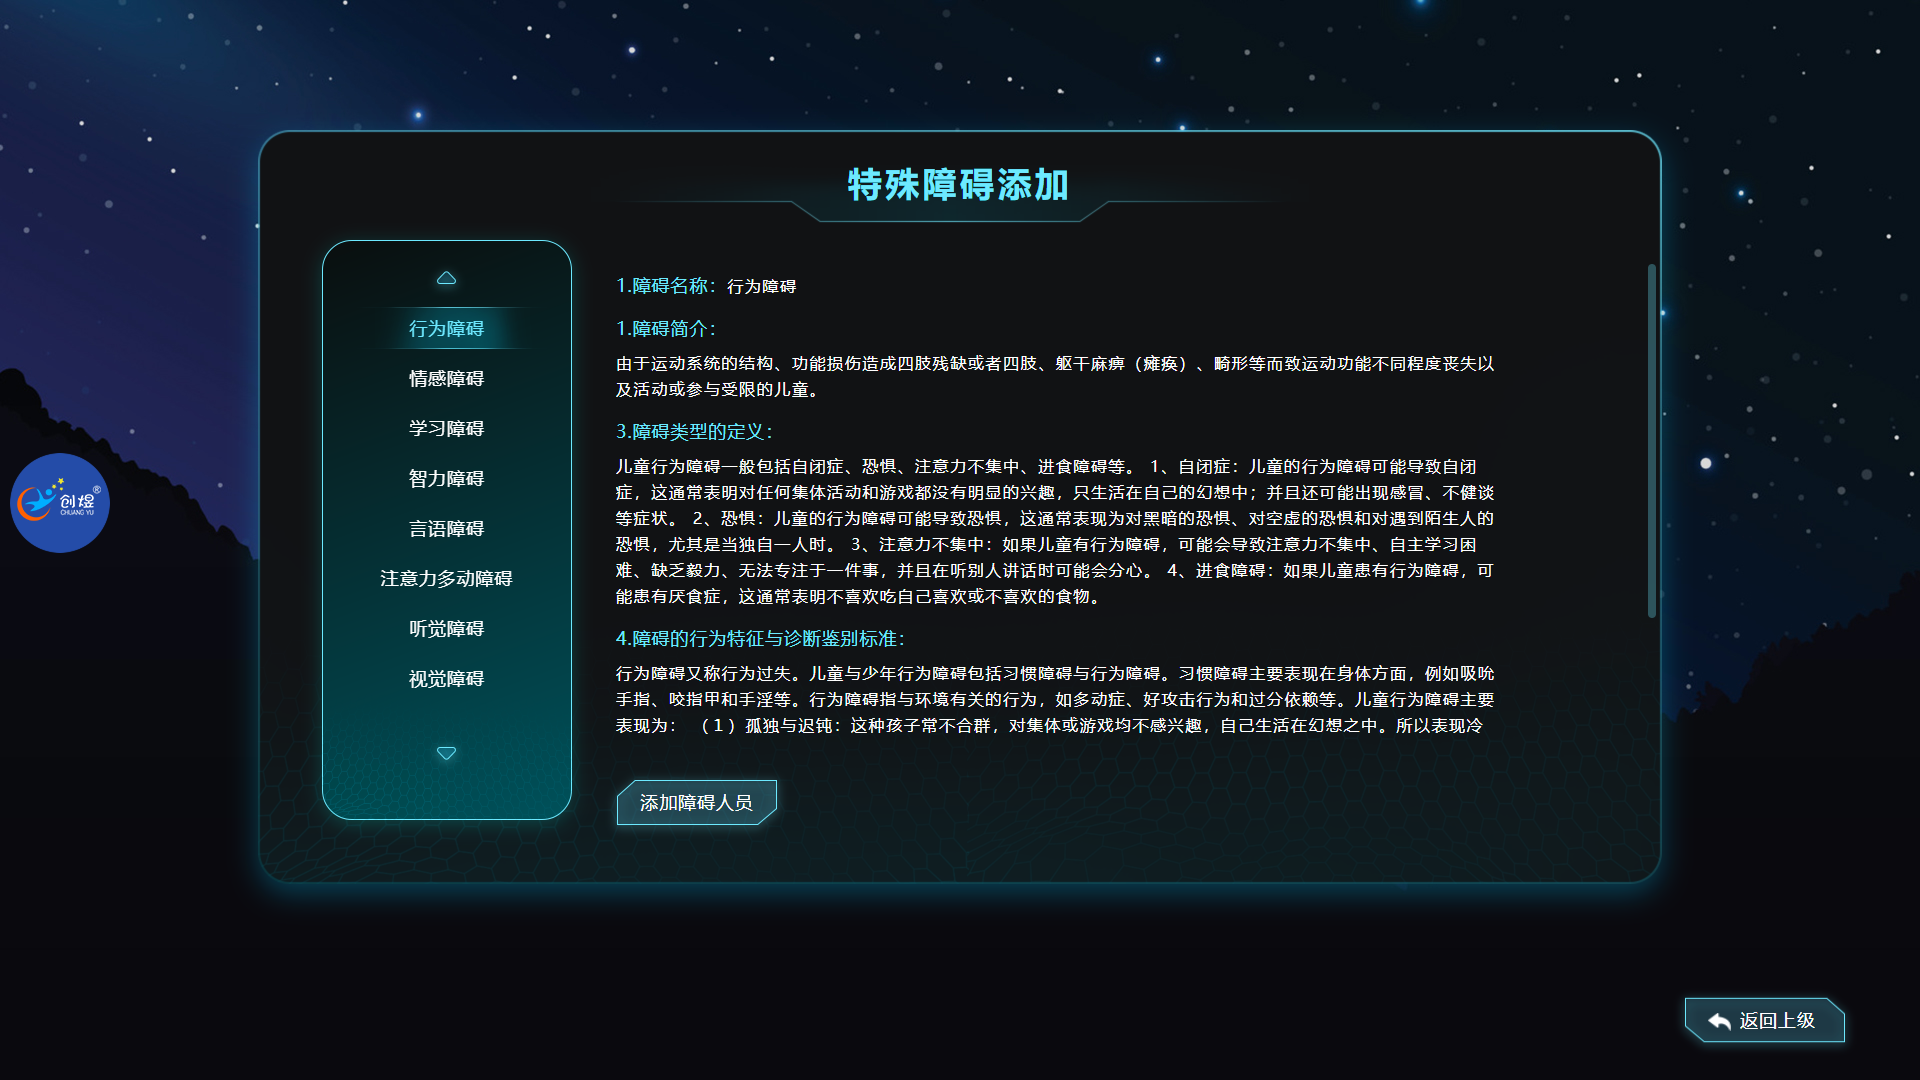Viewport: 1920px width, 1080px height.
Task: Click the 特殊障碍添加 title header
Action: (957, 184)
